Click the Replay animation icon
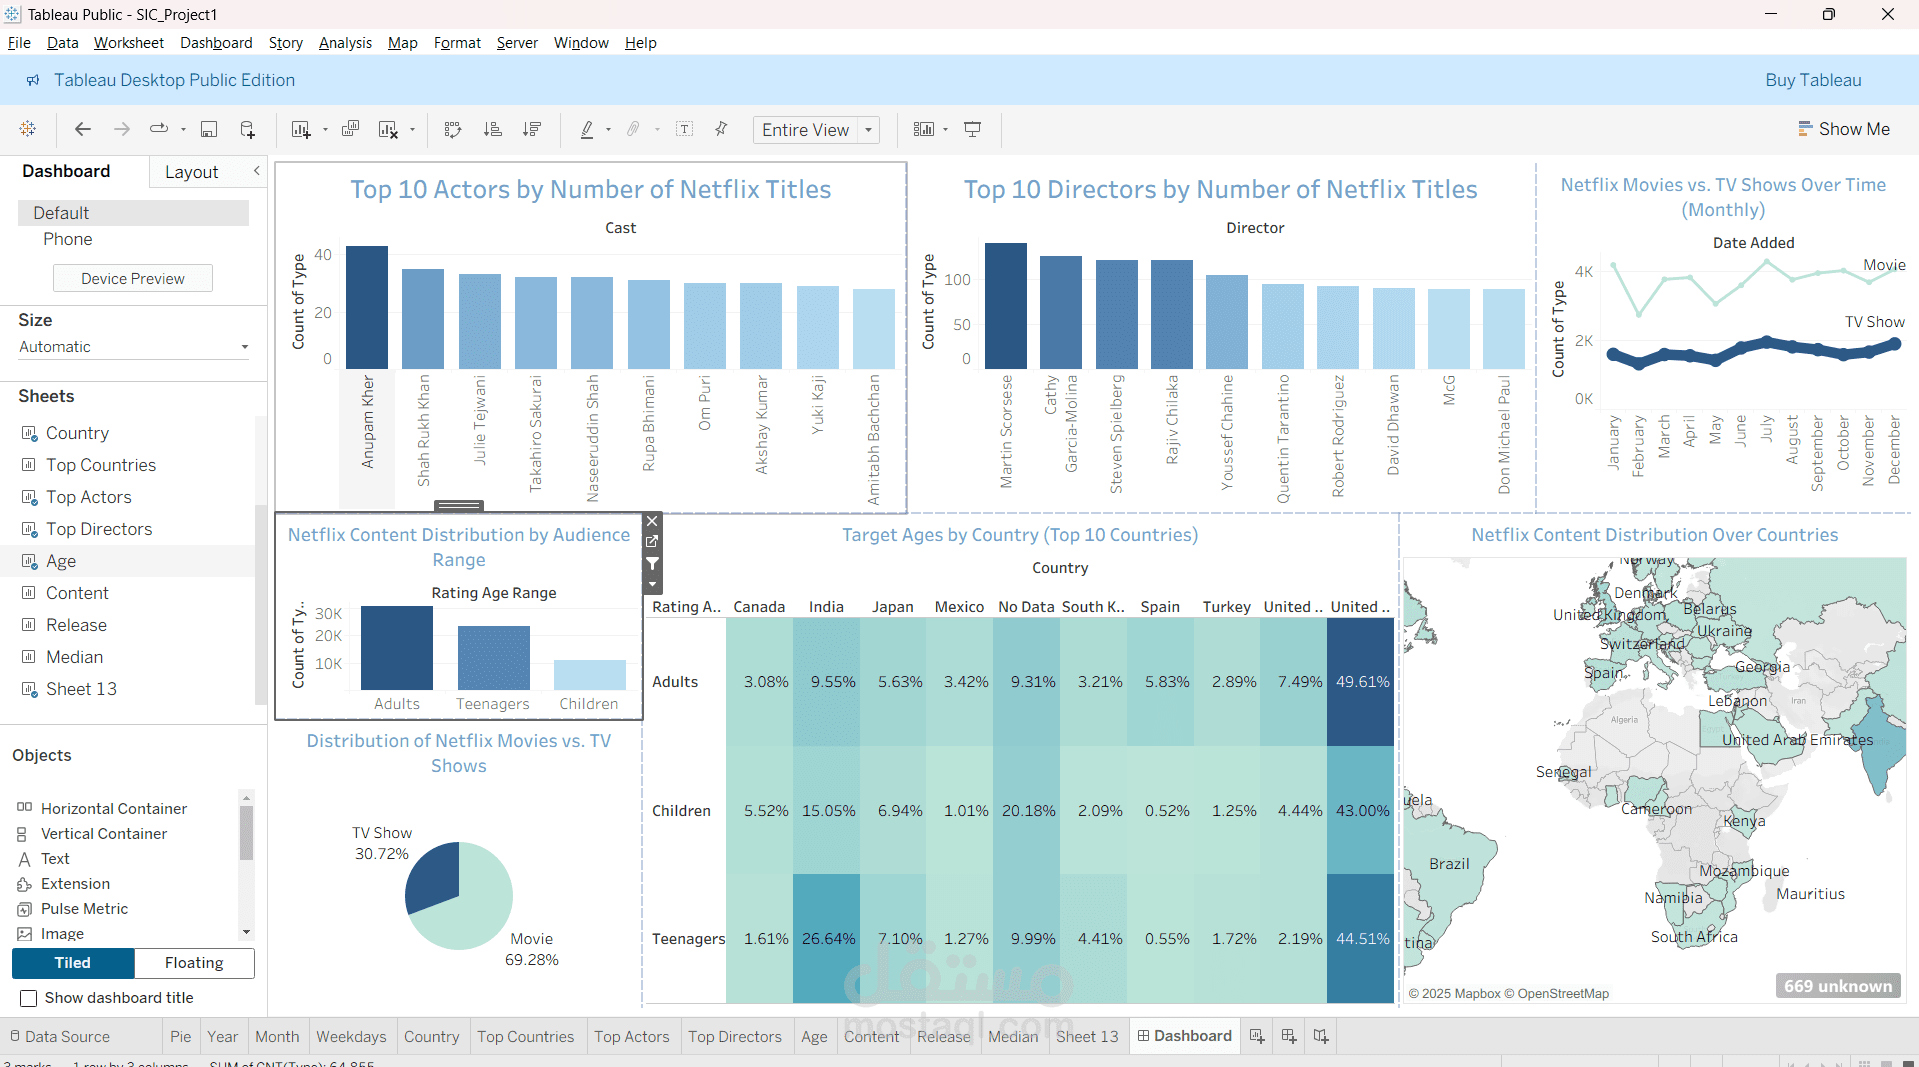 point(159,129)
